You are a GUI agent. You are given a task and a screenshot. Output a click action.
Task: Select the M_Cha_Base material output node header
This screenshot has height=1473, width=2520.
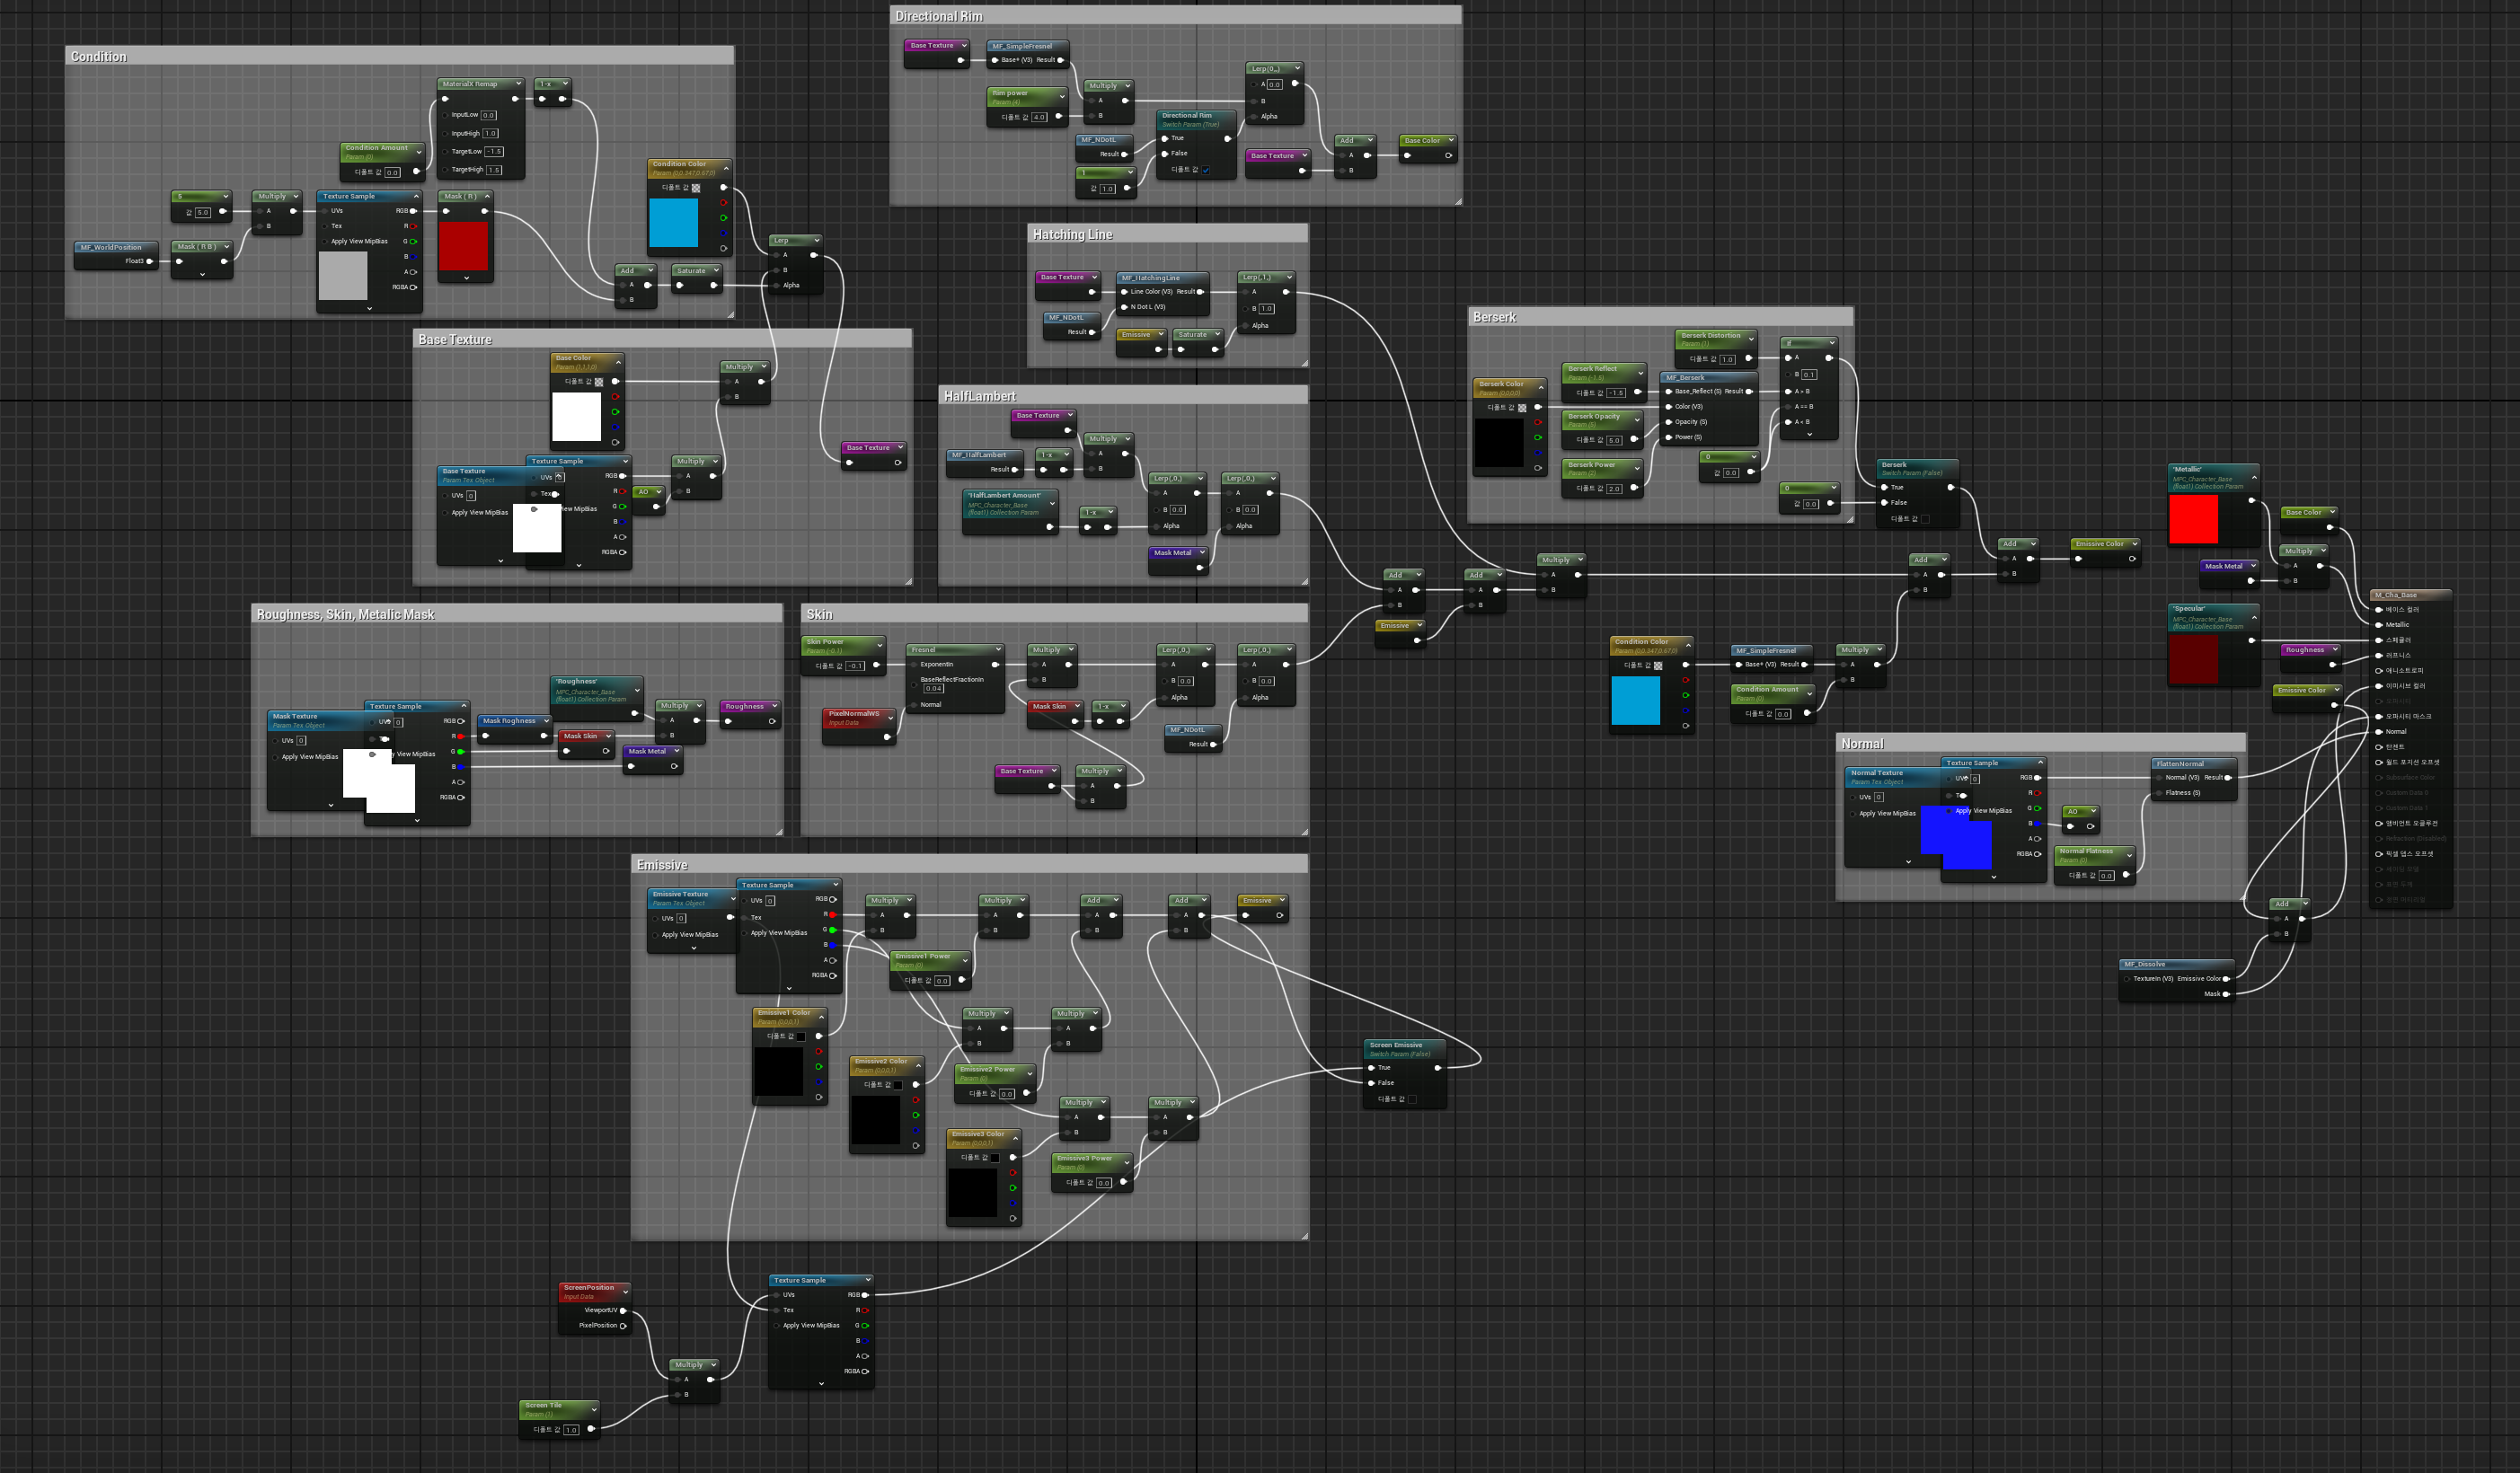pos(2410,595)
